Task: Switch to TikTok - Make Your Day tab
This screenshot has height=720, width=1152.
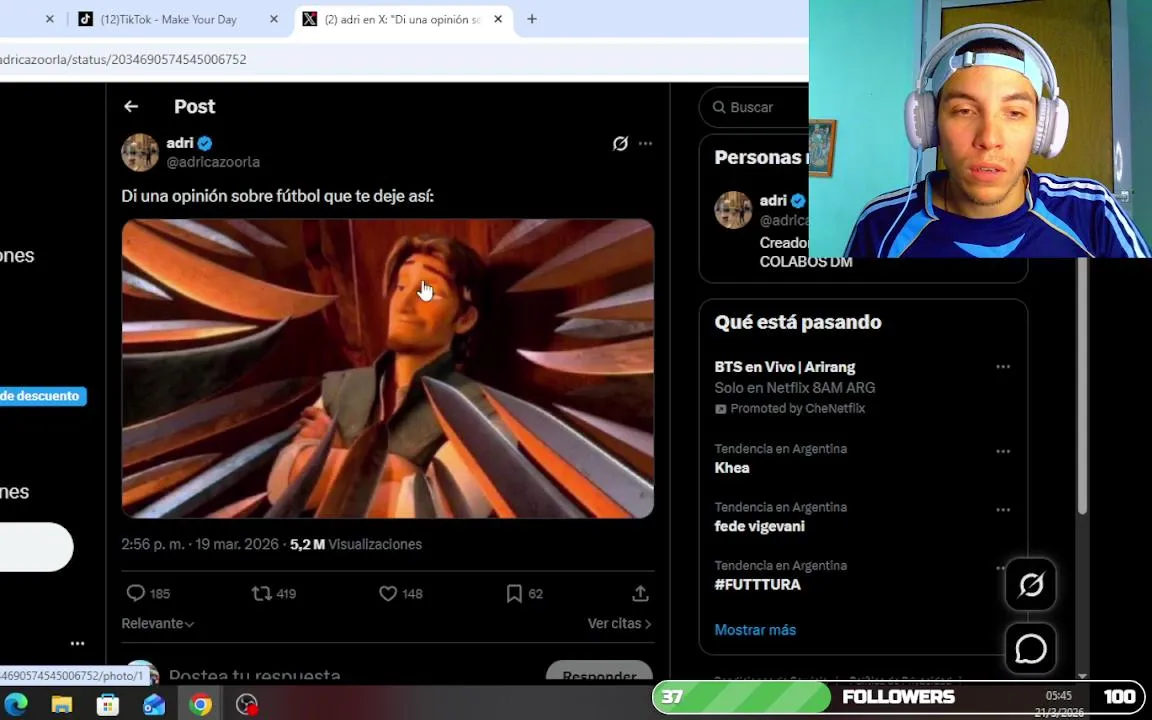Action: coord(178,19)
